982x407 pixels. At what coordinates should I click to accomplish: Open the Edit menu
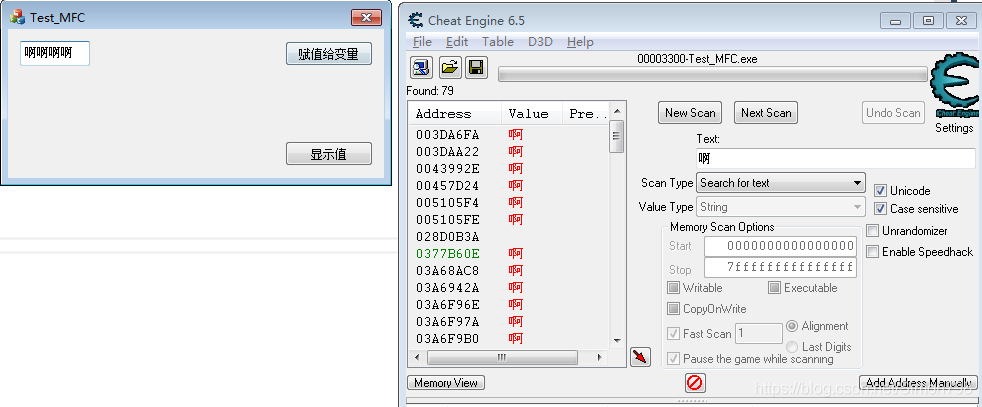[457, 42]
